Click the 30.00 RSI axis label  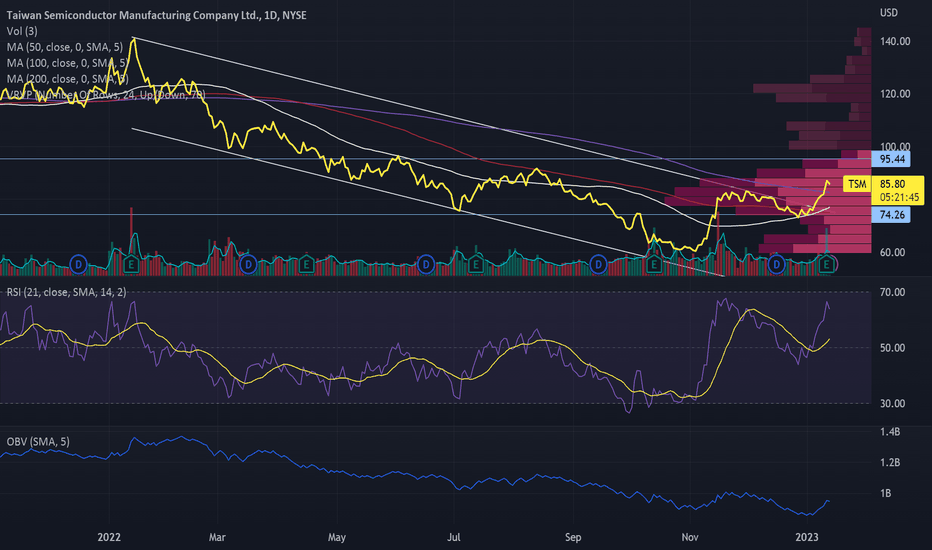tap(892, 404)
